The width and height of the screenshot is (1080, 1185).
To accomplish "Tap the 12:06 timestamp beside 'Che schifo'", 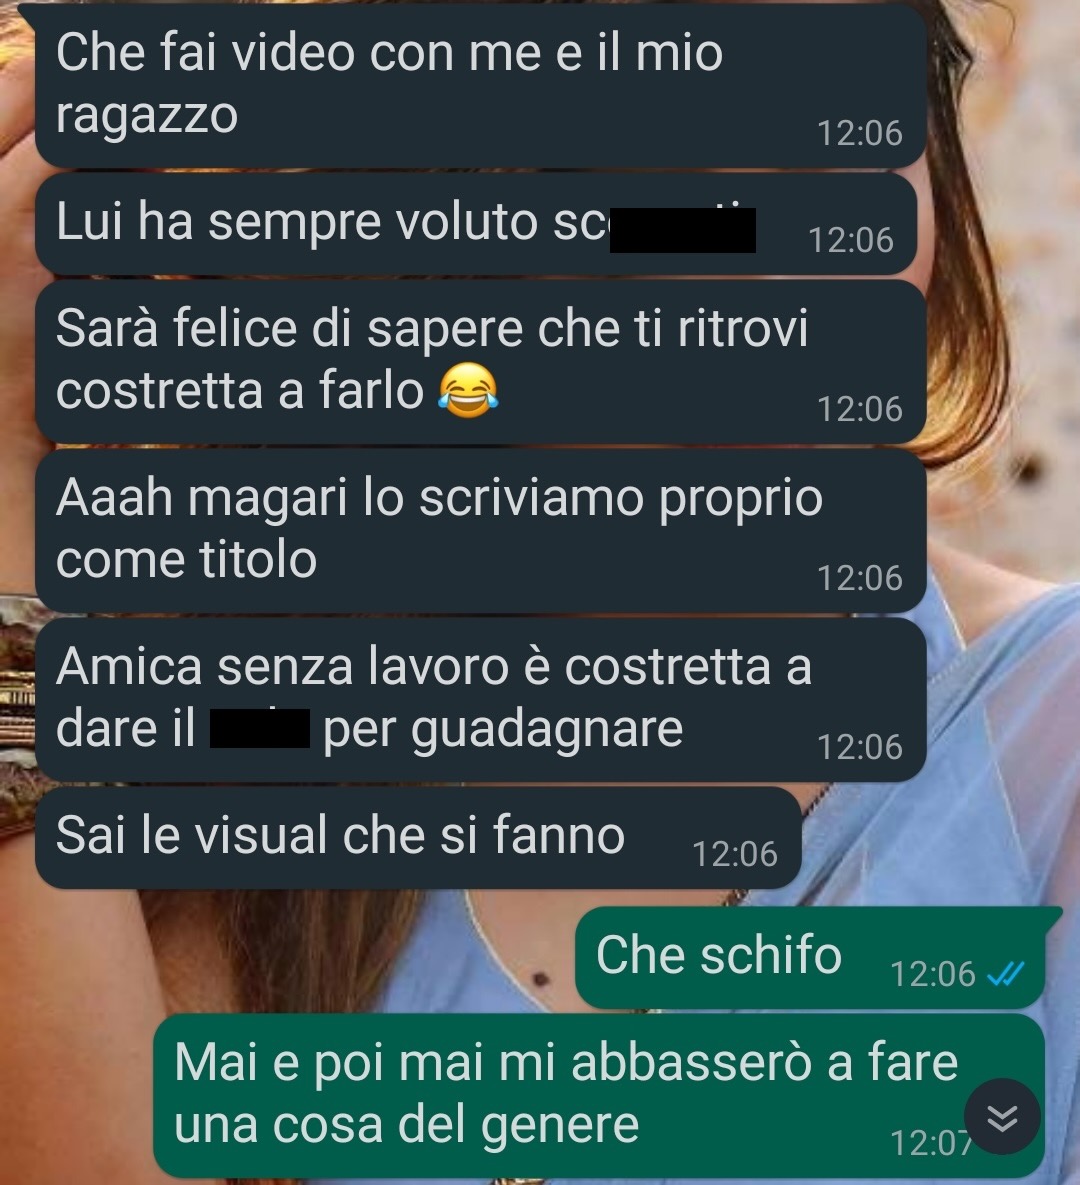I will tap(933, 973).
